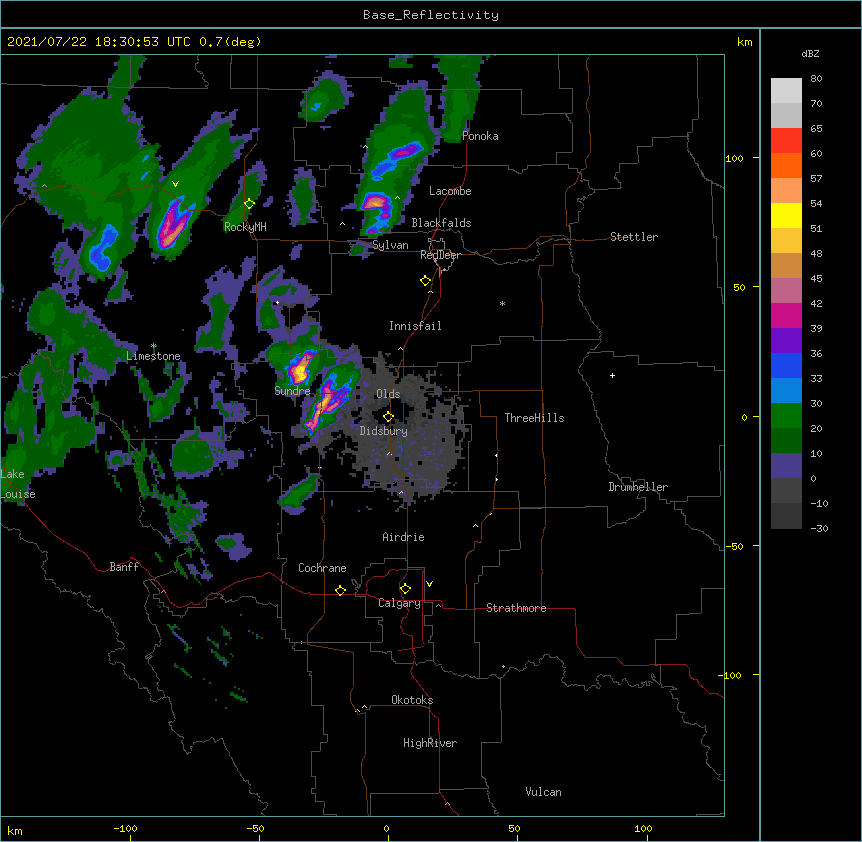
Task: Click the Drumheller town label
Action: pyautogui.click(x=638, y=487)
